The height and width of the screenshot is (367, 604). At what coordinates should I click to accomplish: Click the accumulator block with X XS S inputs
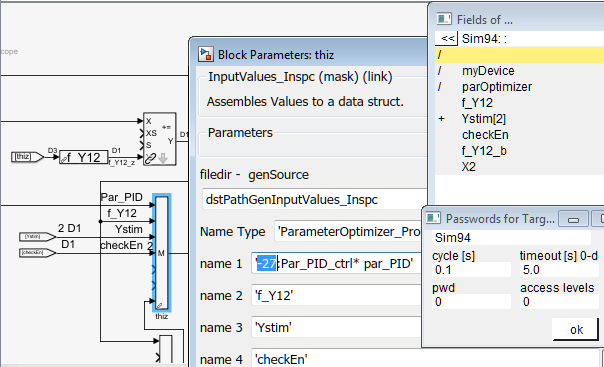[159, 139]
